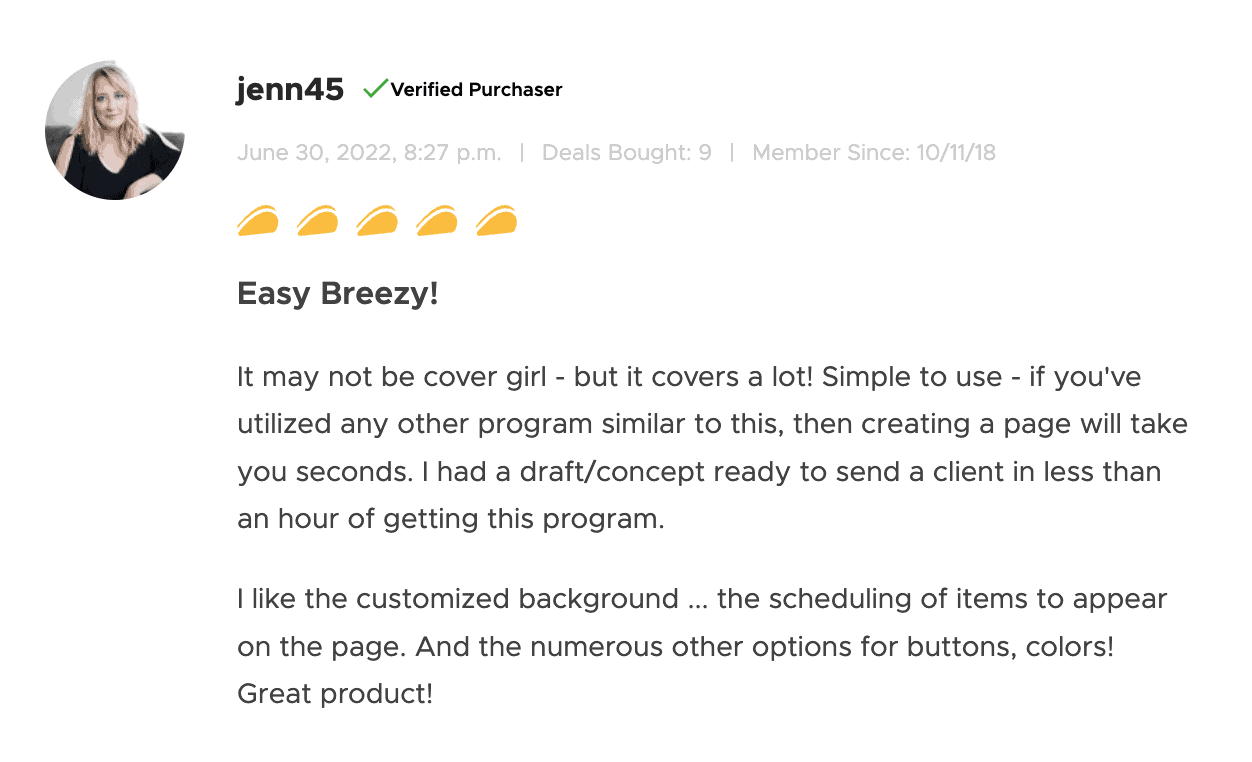The image size is (1252, 762).
Task: Click the third taco rating icon
Action: [377, 219]
